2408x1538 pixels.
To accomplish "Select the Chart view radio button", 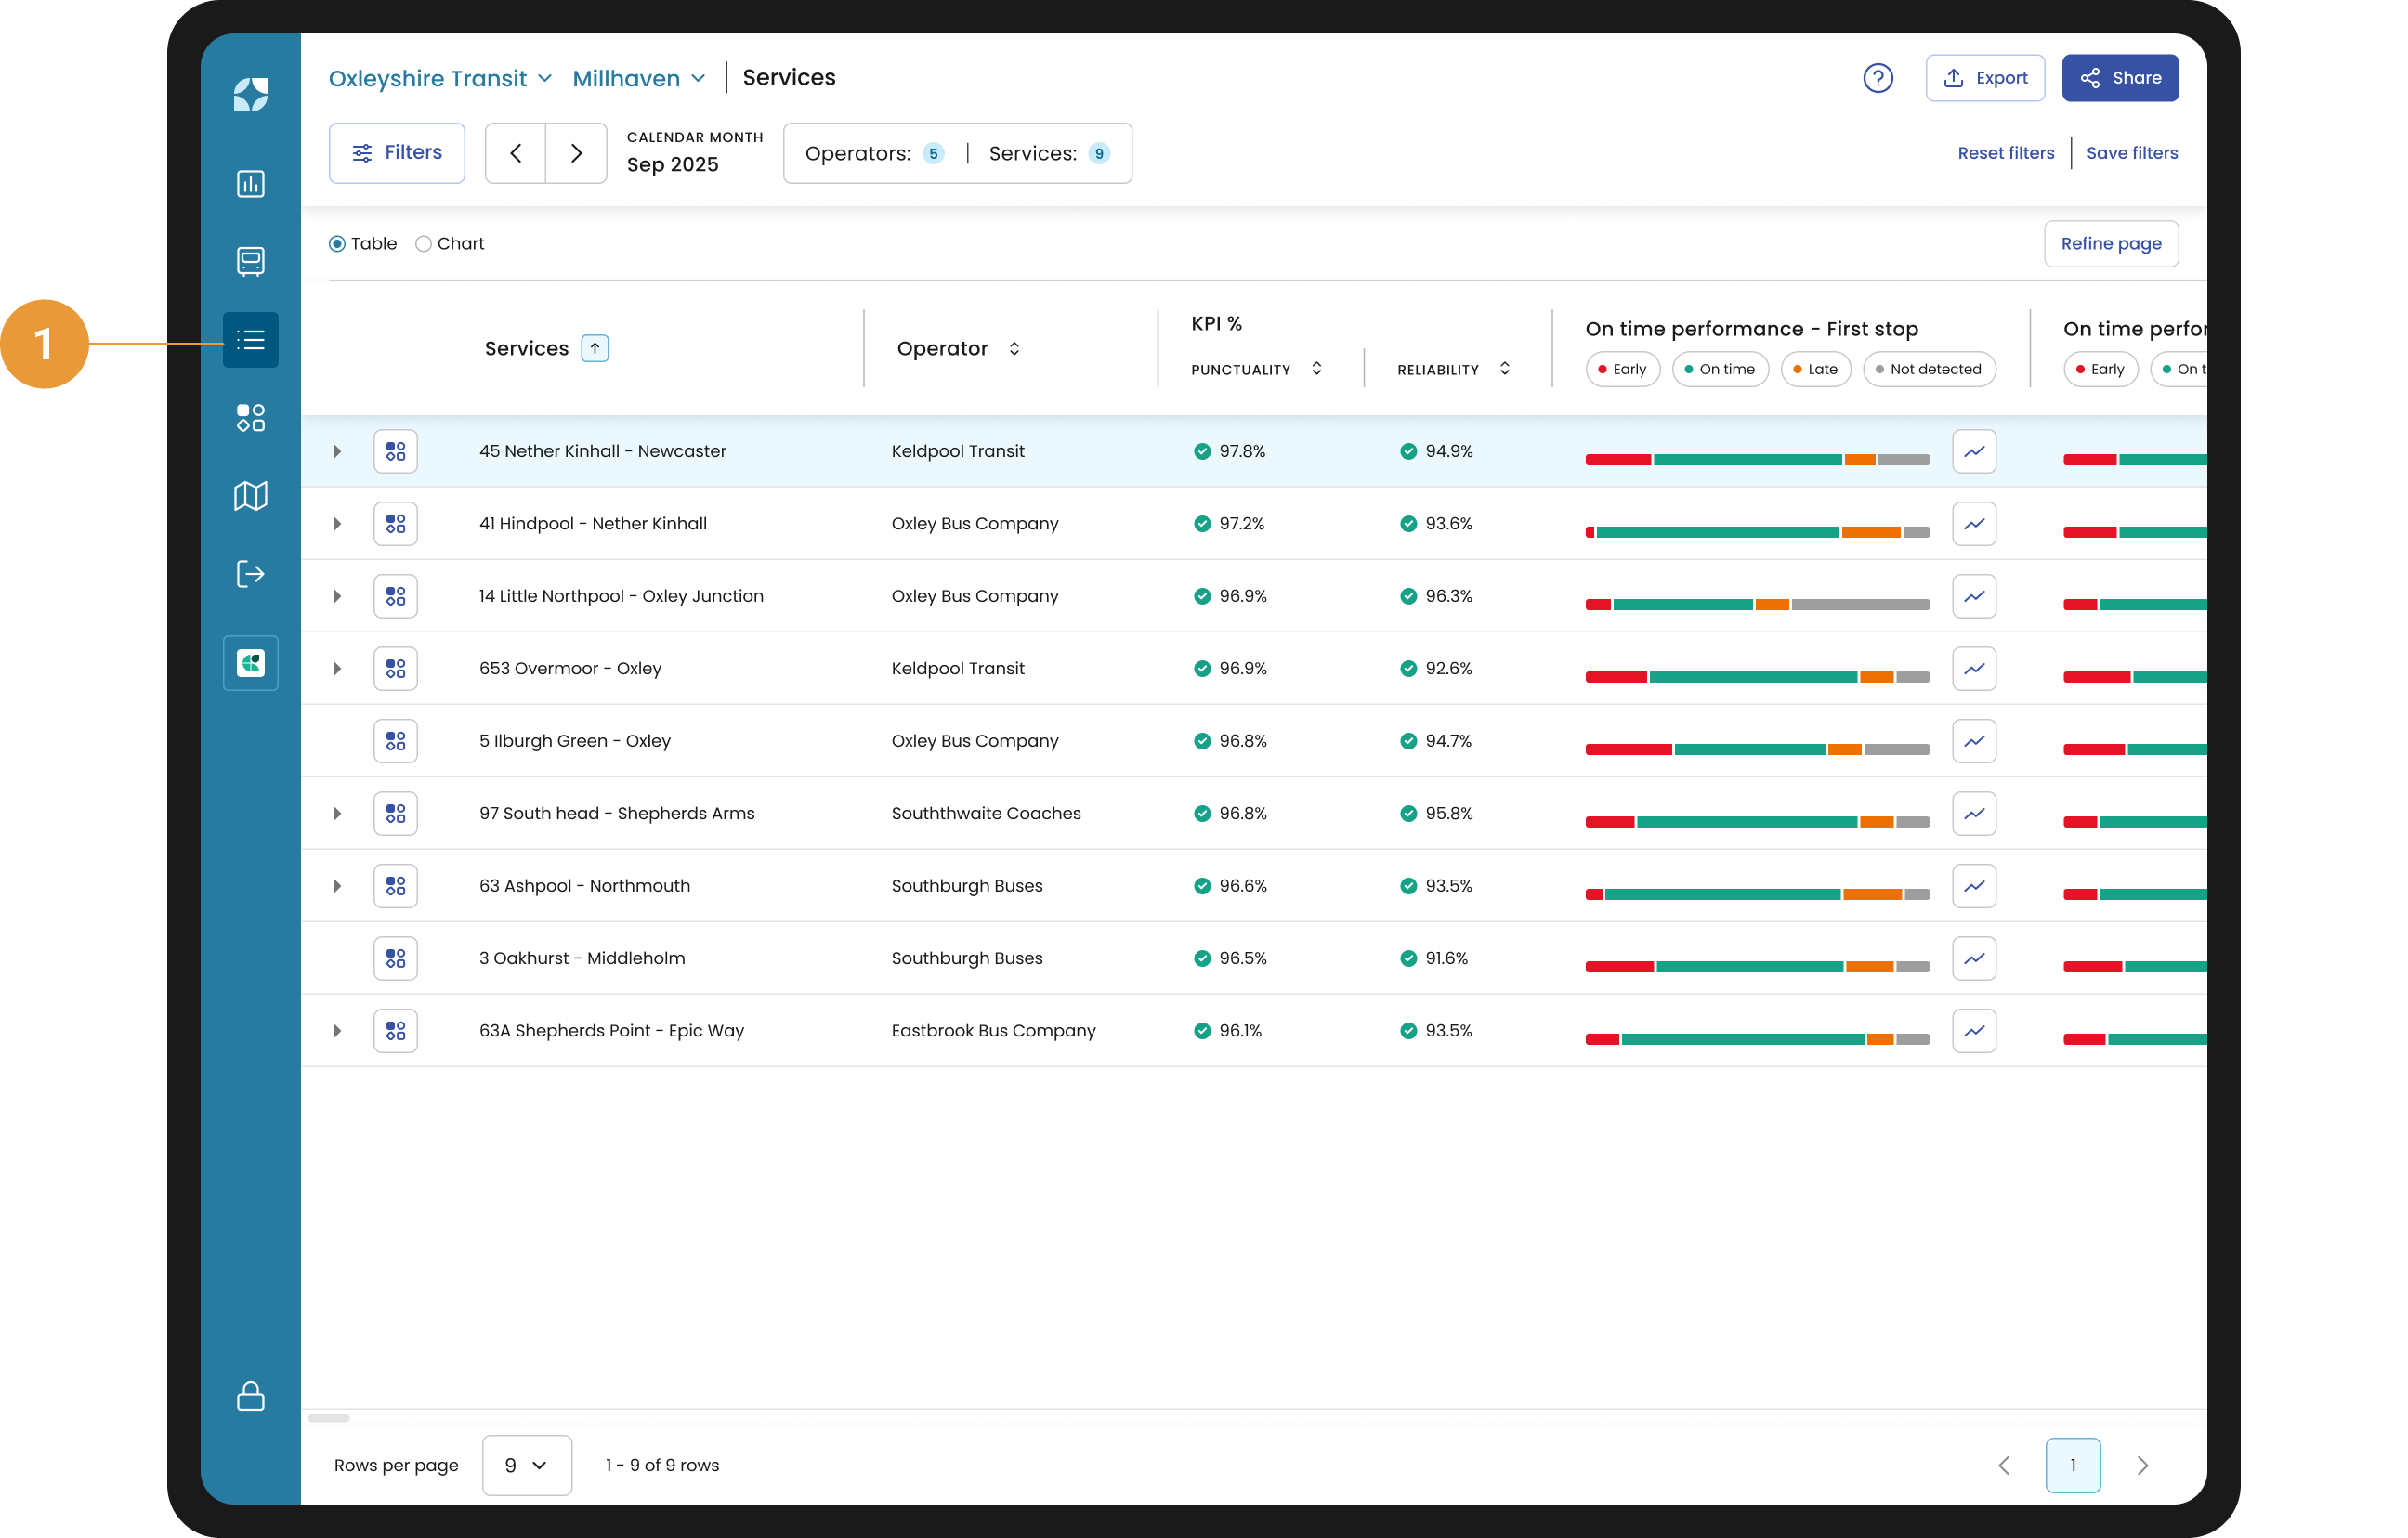I will (424, 244).
